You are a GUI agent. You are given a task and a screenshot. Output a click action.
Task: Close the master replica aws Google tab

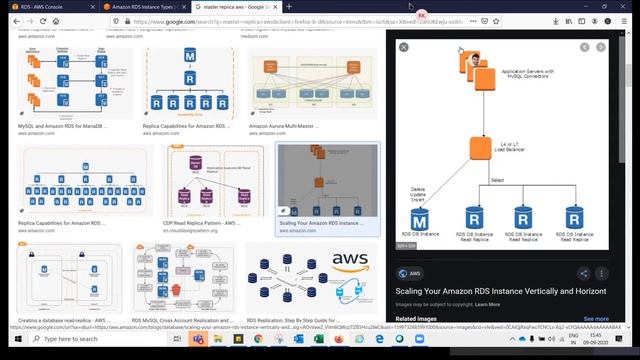coord(276,7)
